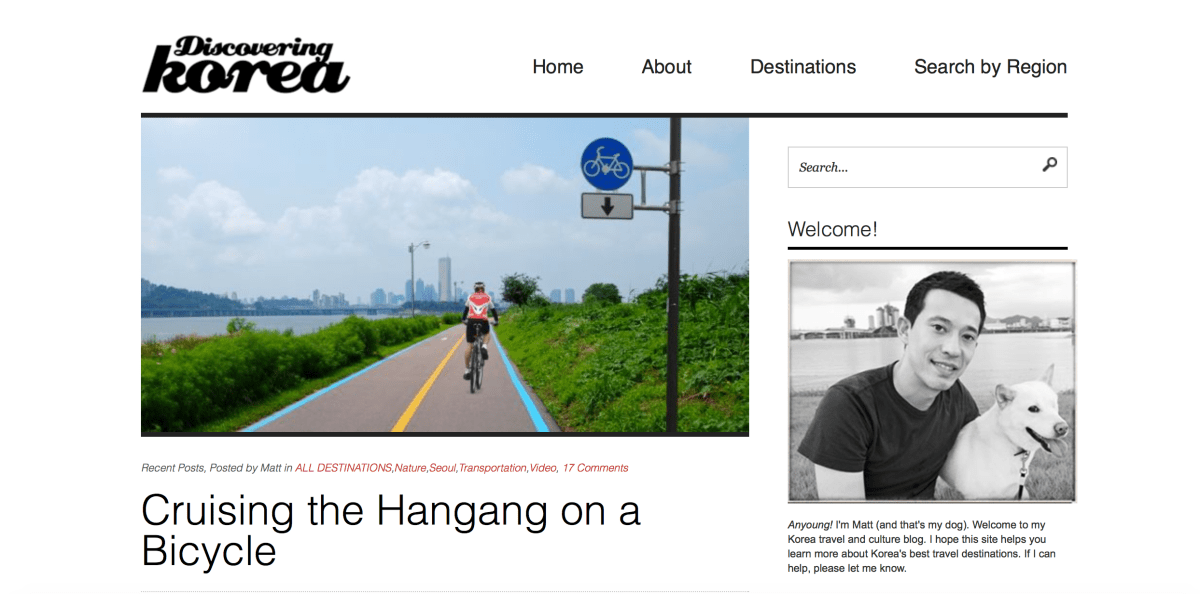
Task: Open the Home menu item
Action: [x=558, y=67]
